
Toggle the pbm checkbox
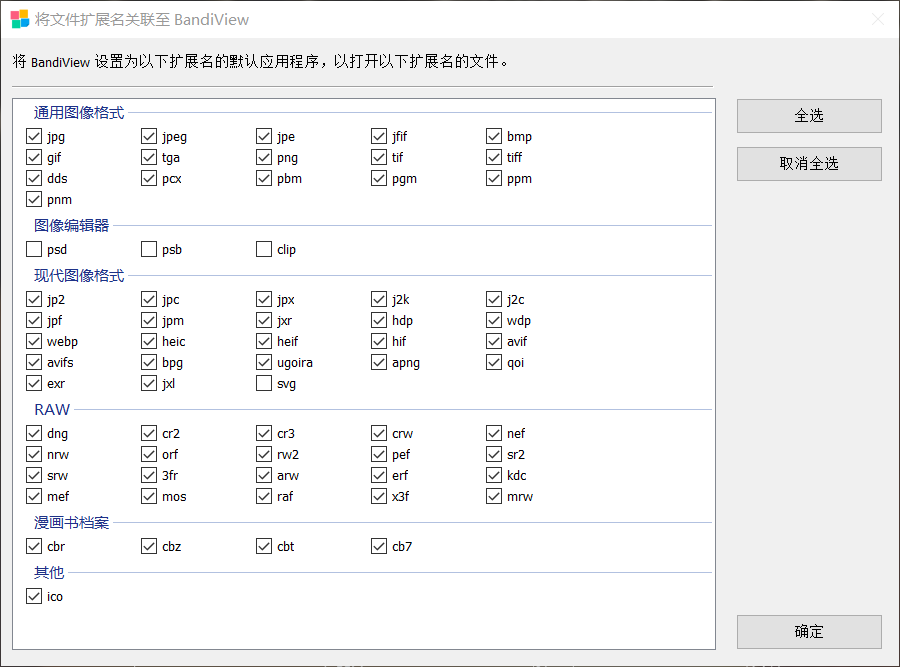pos(264,179)
